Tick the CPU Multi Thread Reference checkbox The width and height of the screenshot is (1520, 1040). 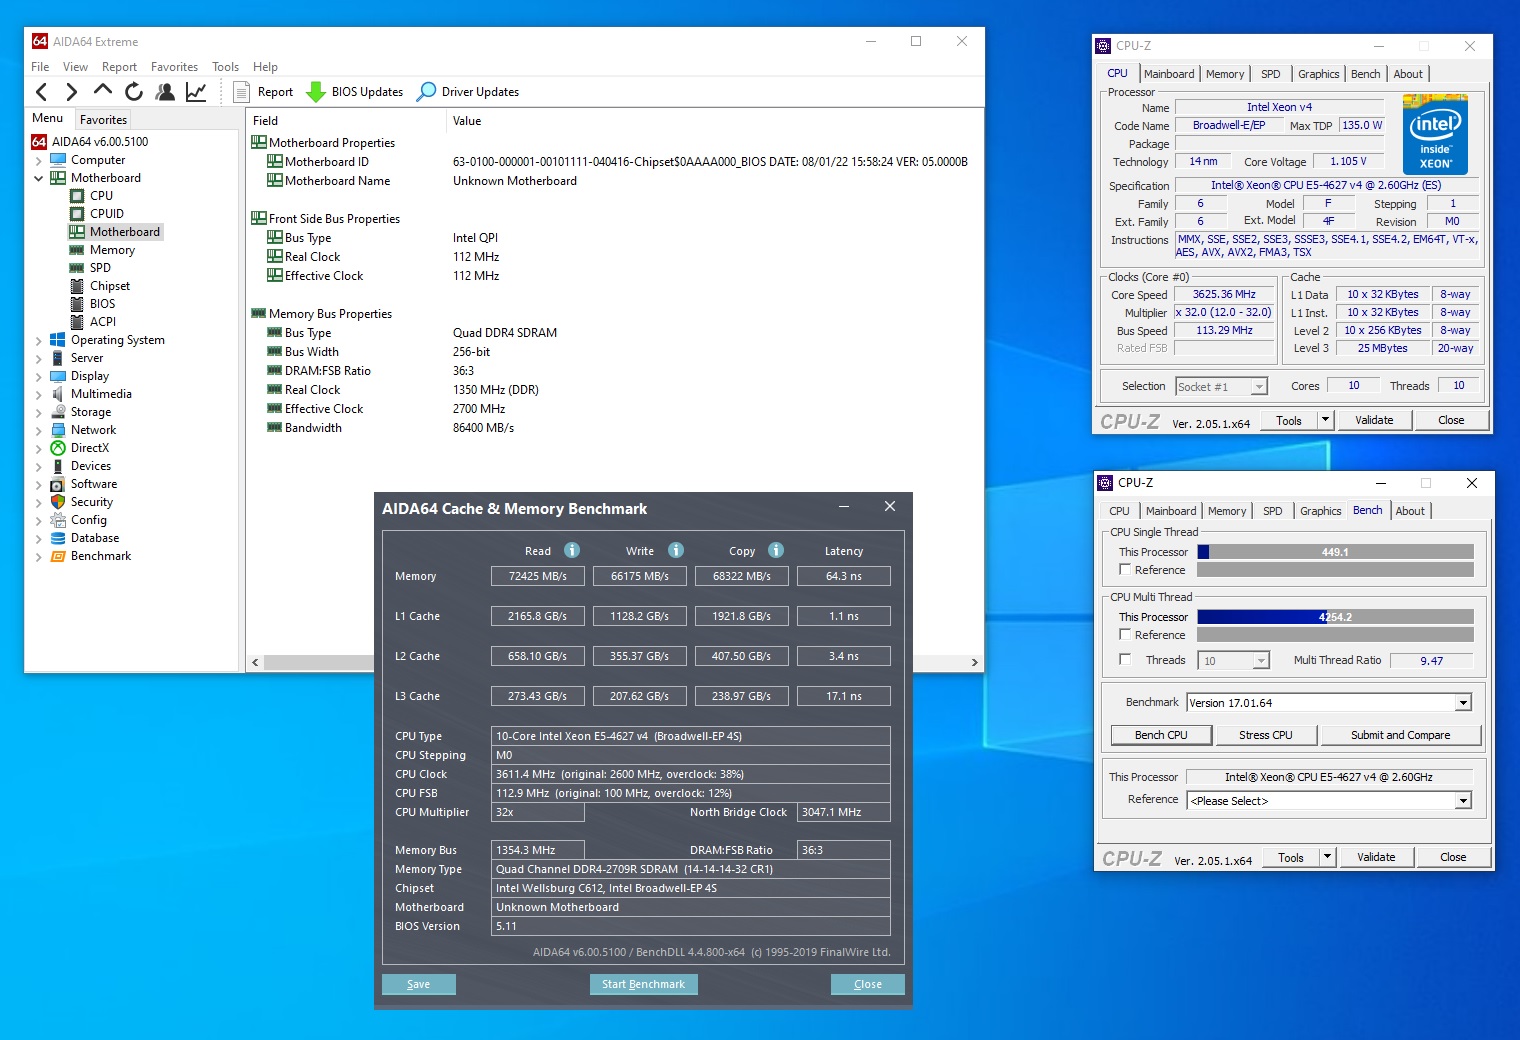click(x=1125, y=635)
